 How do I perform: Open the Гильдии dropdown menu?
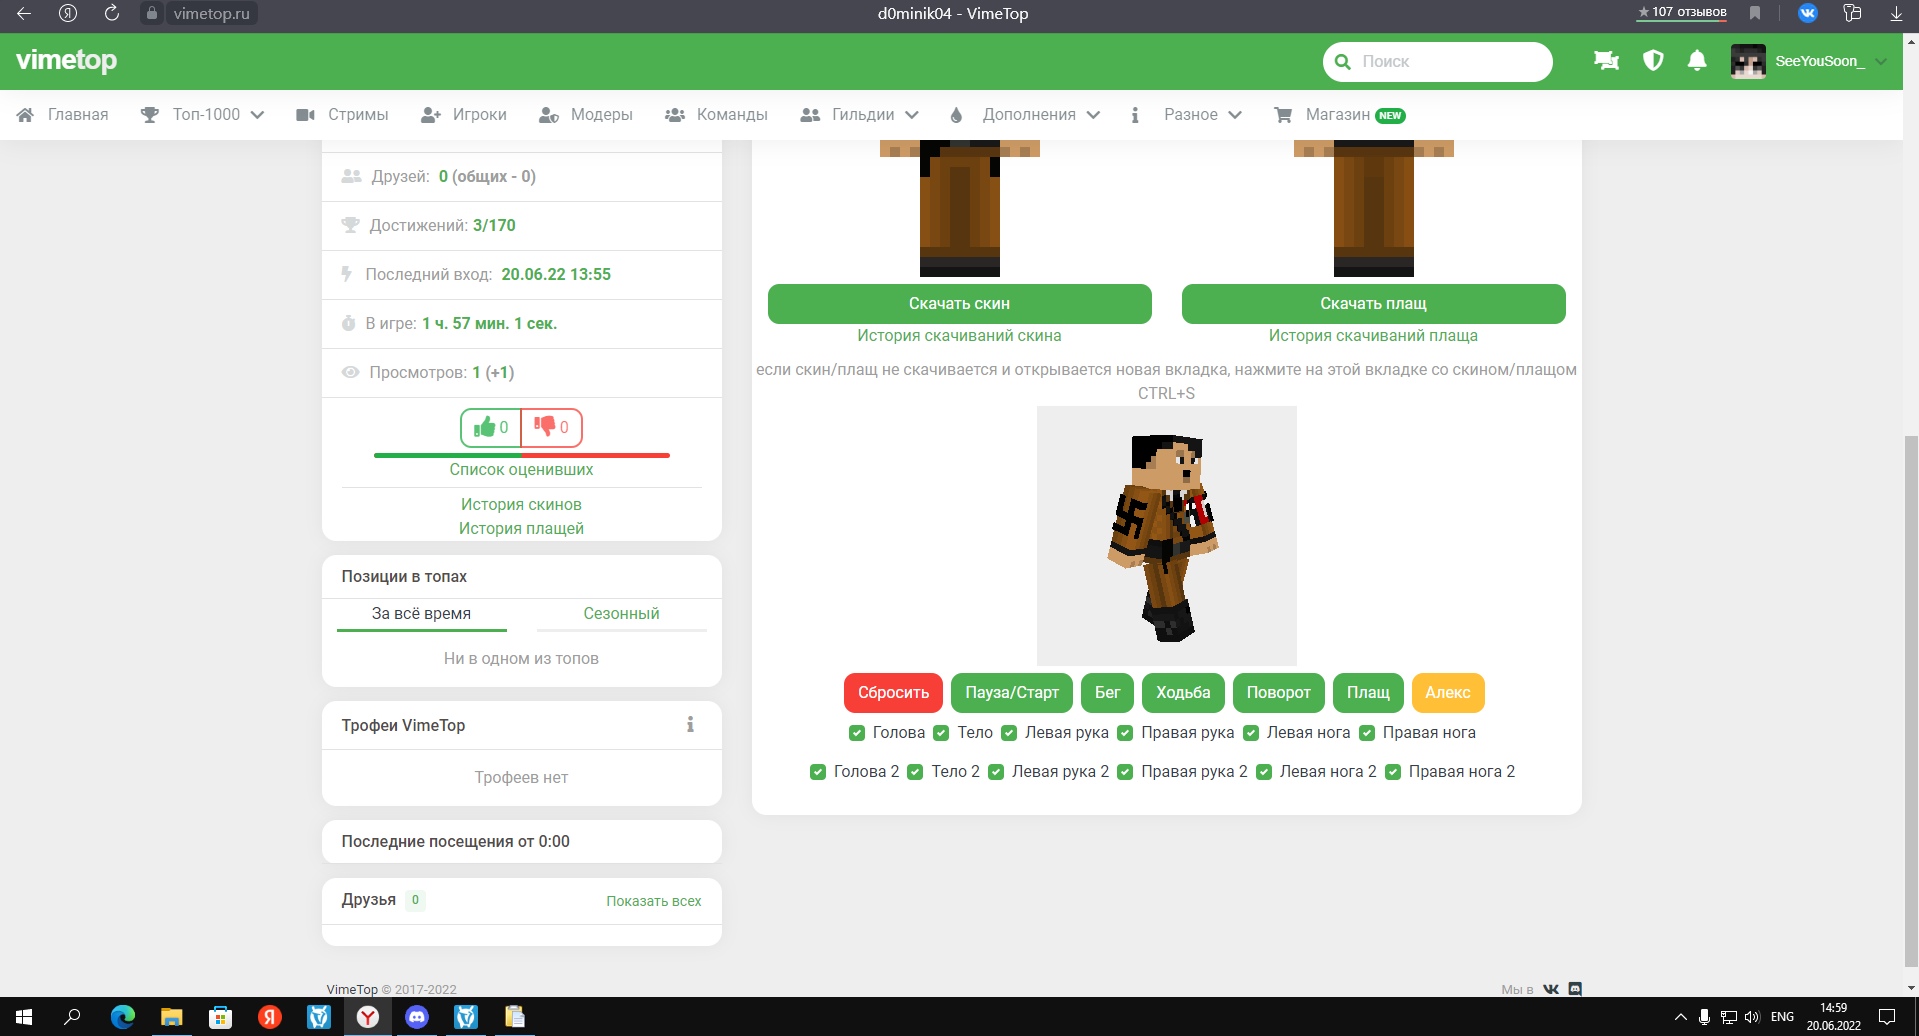pos(860,115)
